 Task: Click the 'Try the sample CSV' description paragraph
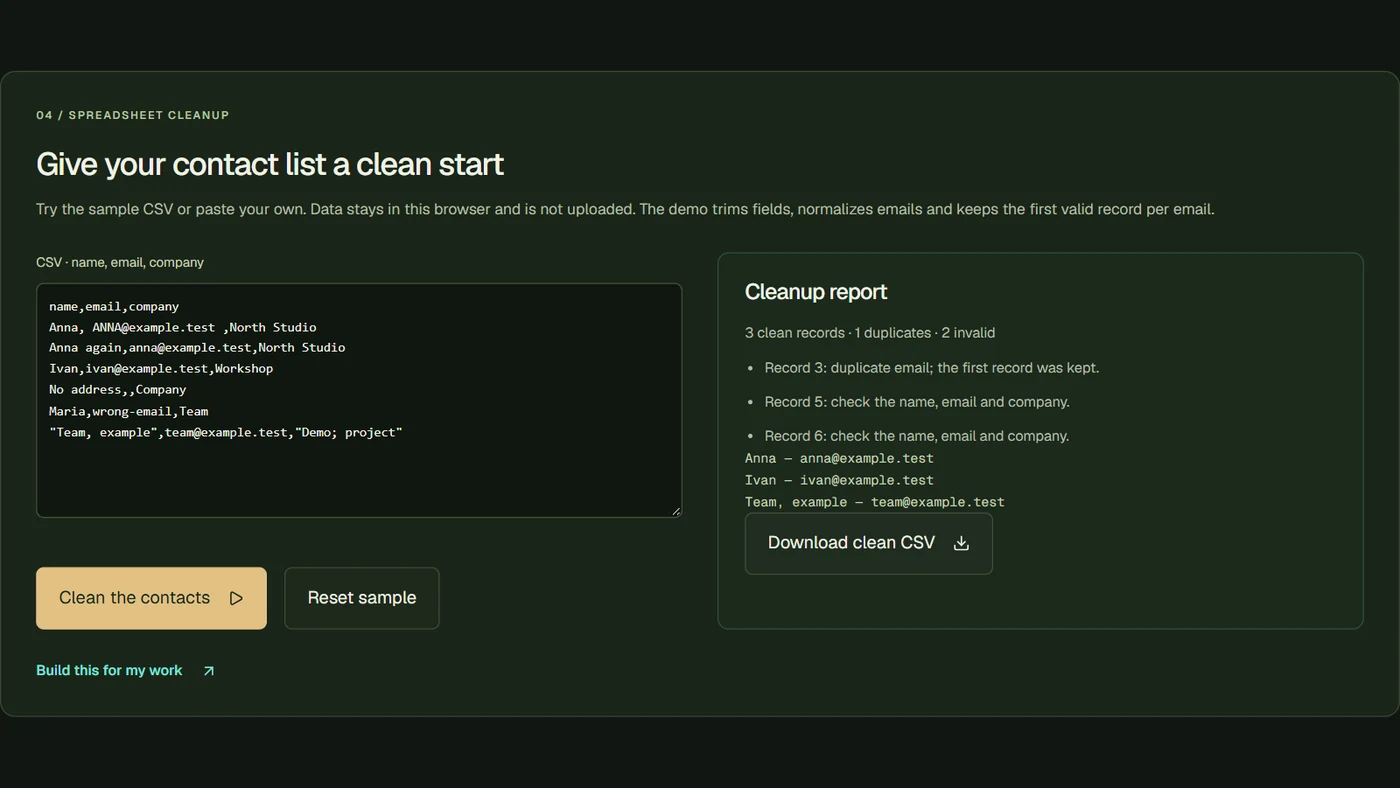pyautogui.click(x=625, y=210)
